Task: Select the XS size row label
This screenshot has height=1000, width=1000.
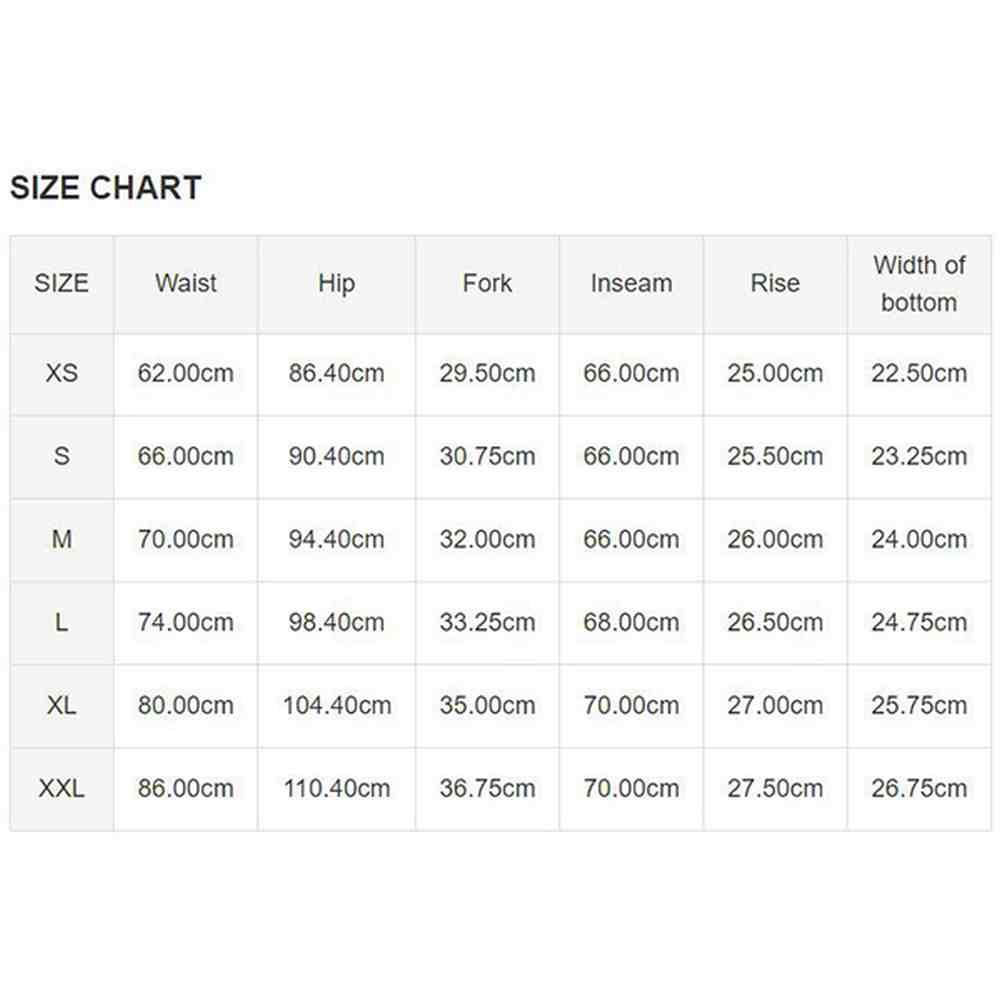Action: click(62, 373)
